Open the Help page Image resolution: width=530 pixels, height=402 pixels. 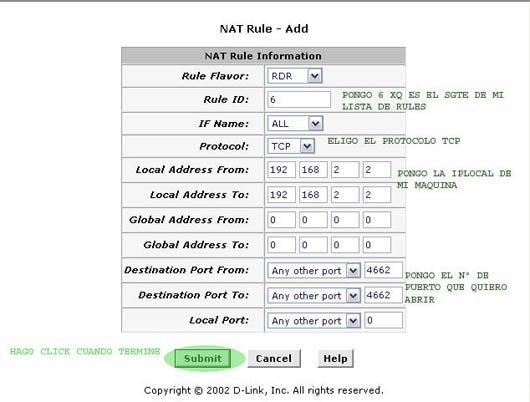(x=335, y=358)
